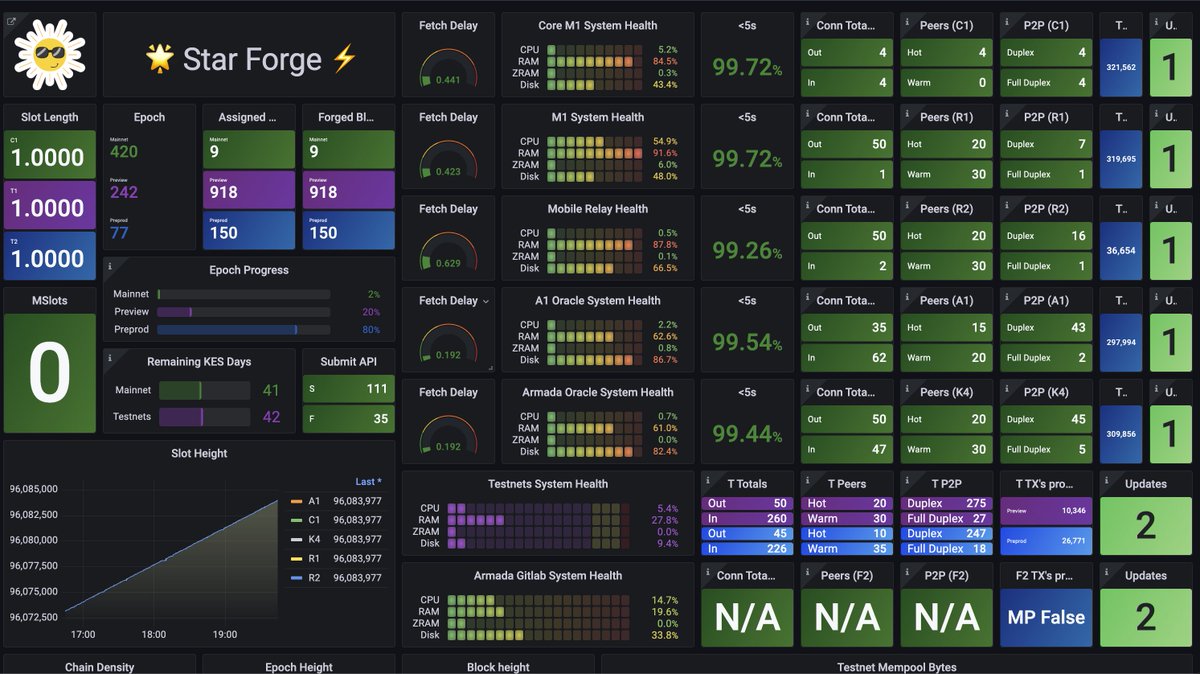Viewport: 1200px width, 674px height.
Task: Click the info icon on P2P (C1)
Action: coord(1006,22)
